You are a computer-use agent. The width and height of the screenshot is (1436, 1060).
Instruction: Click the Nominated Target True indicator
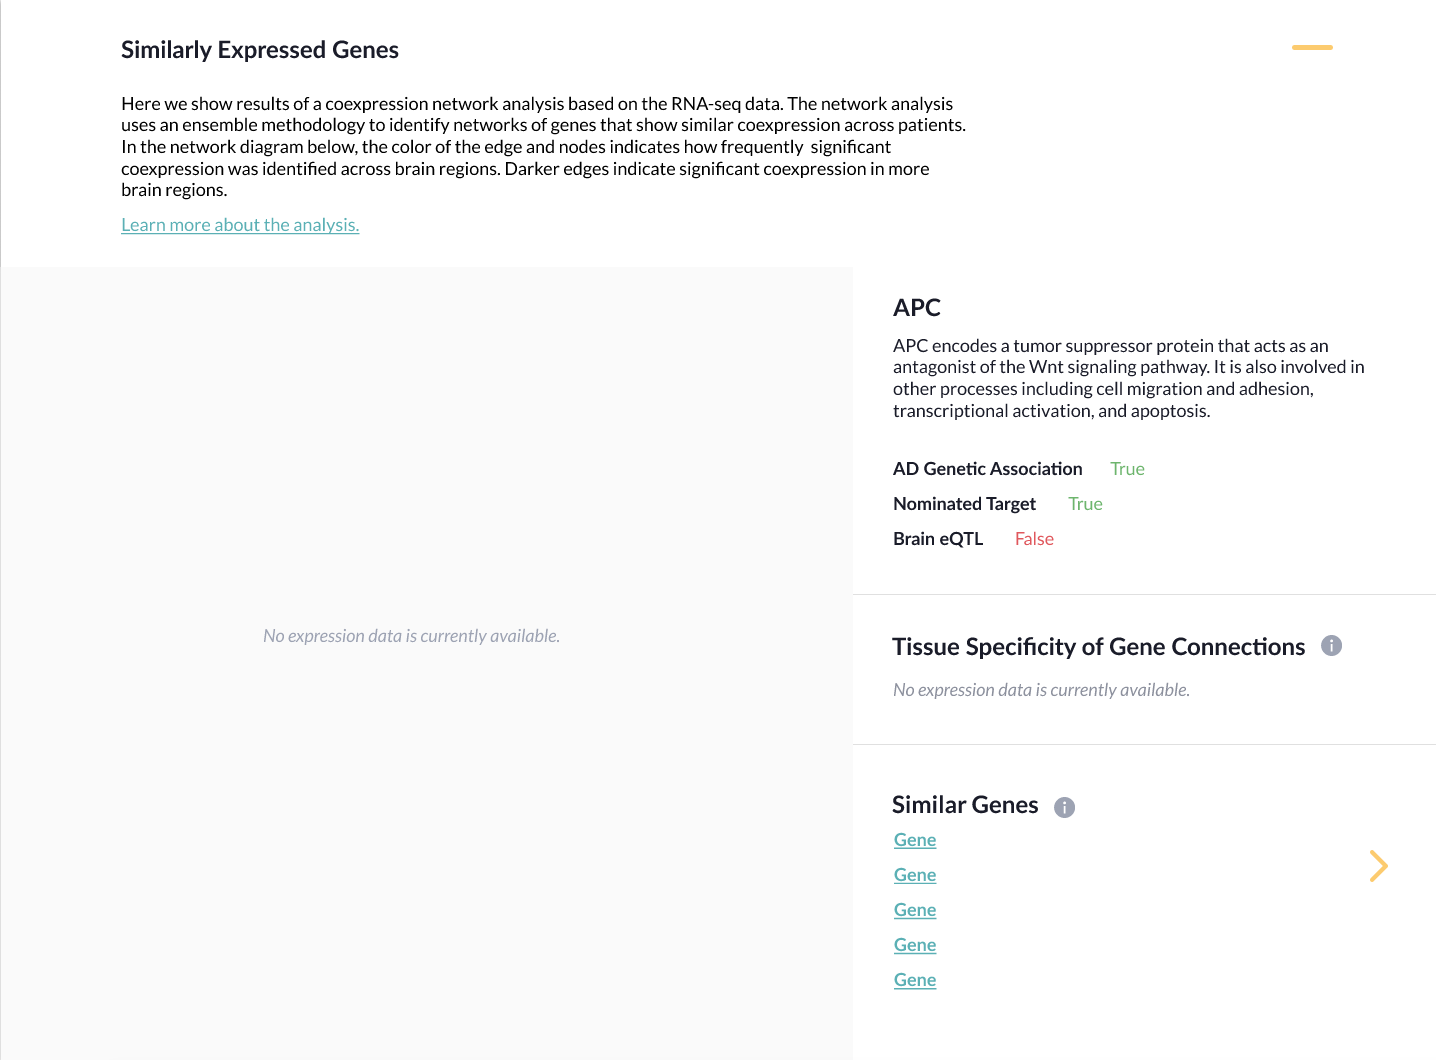pyautogui.click(x=1085, y=503)
